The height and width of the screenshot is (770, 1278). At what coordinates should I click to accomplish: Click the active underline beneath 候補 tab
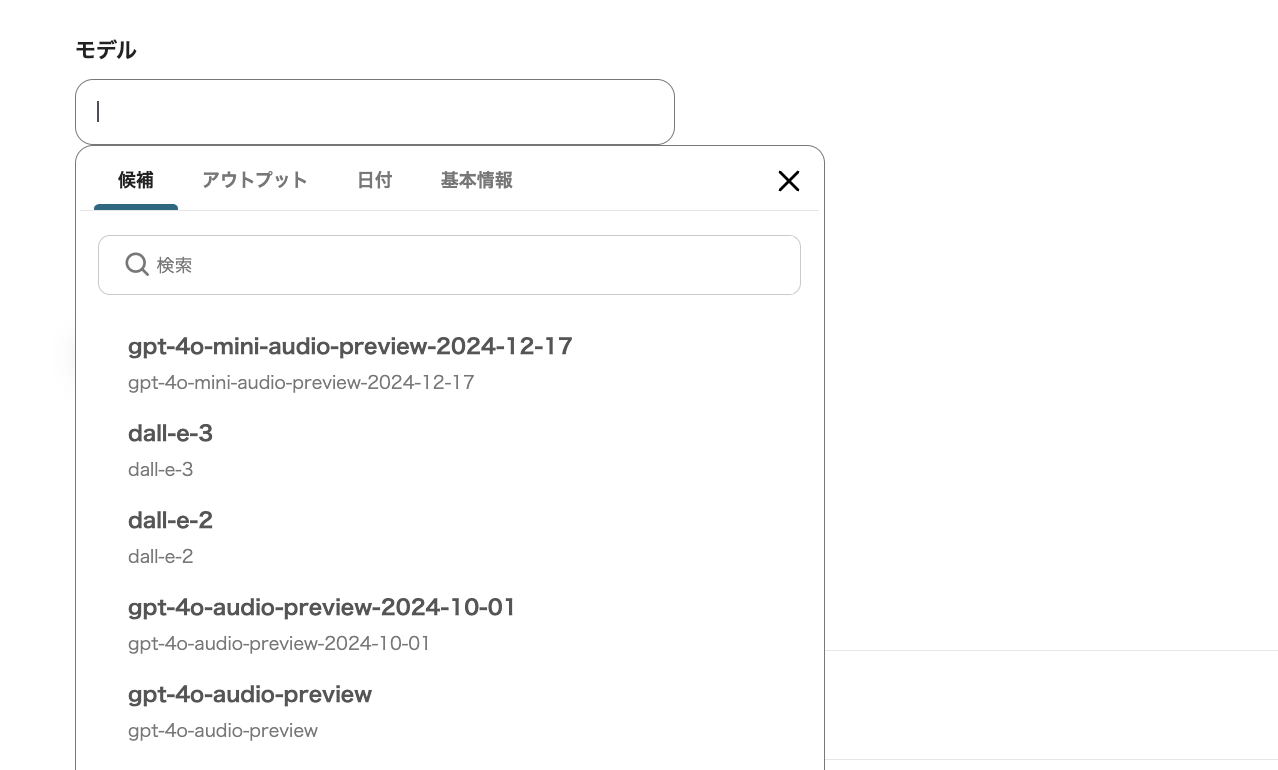click(136, 207)
